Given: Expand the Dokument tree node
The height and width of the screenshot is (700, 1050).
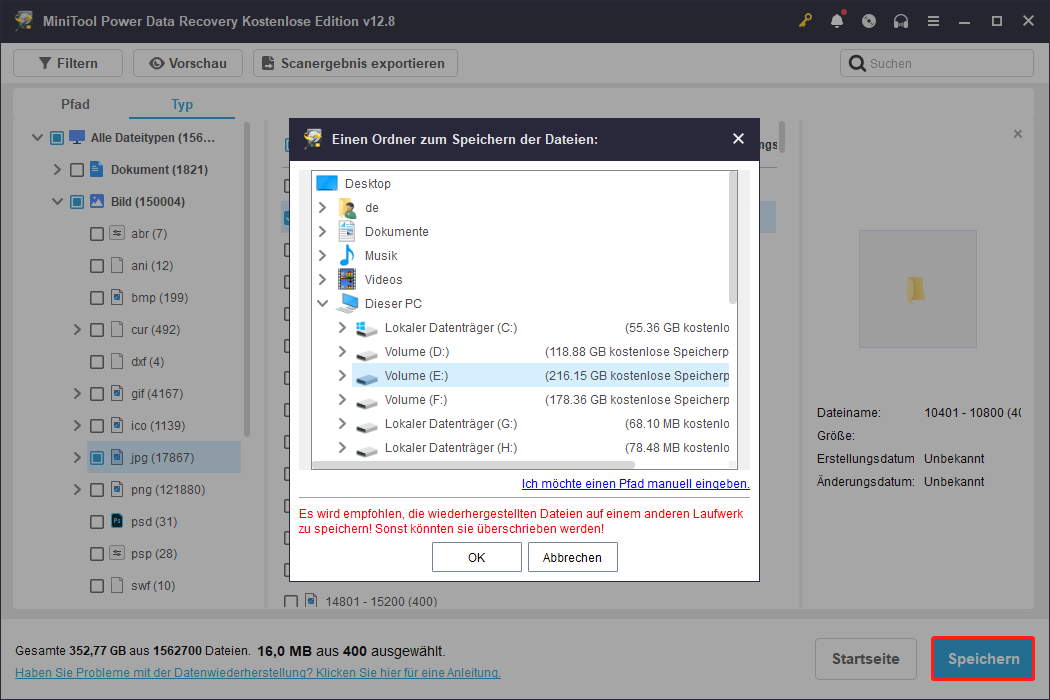Looking at the screenshot, I should 58,169.
